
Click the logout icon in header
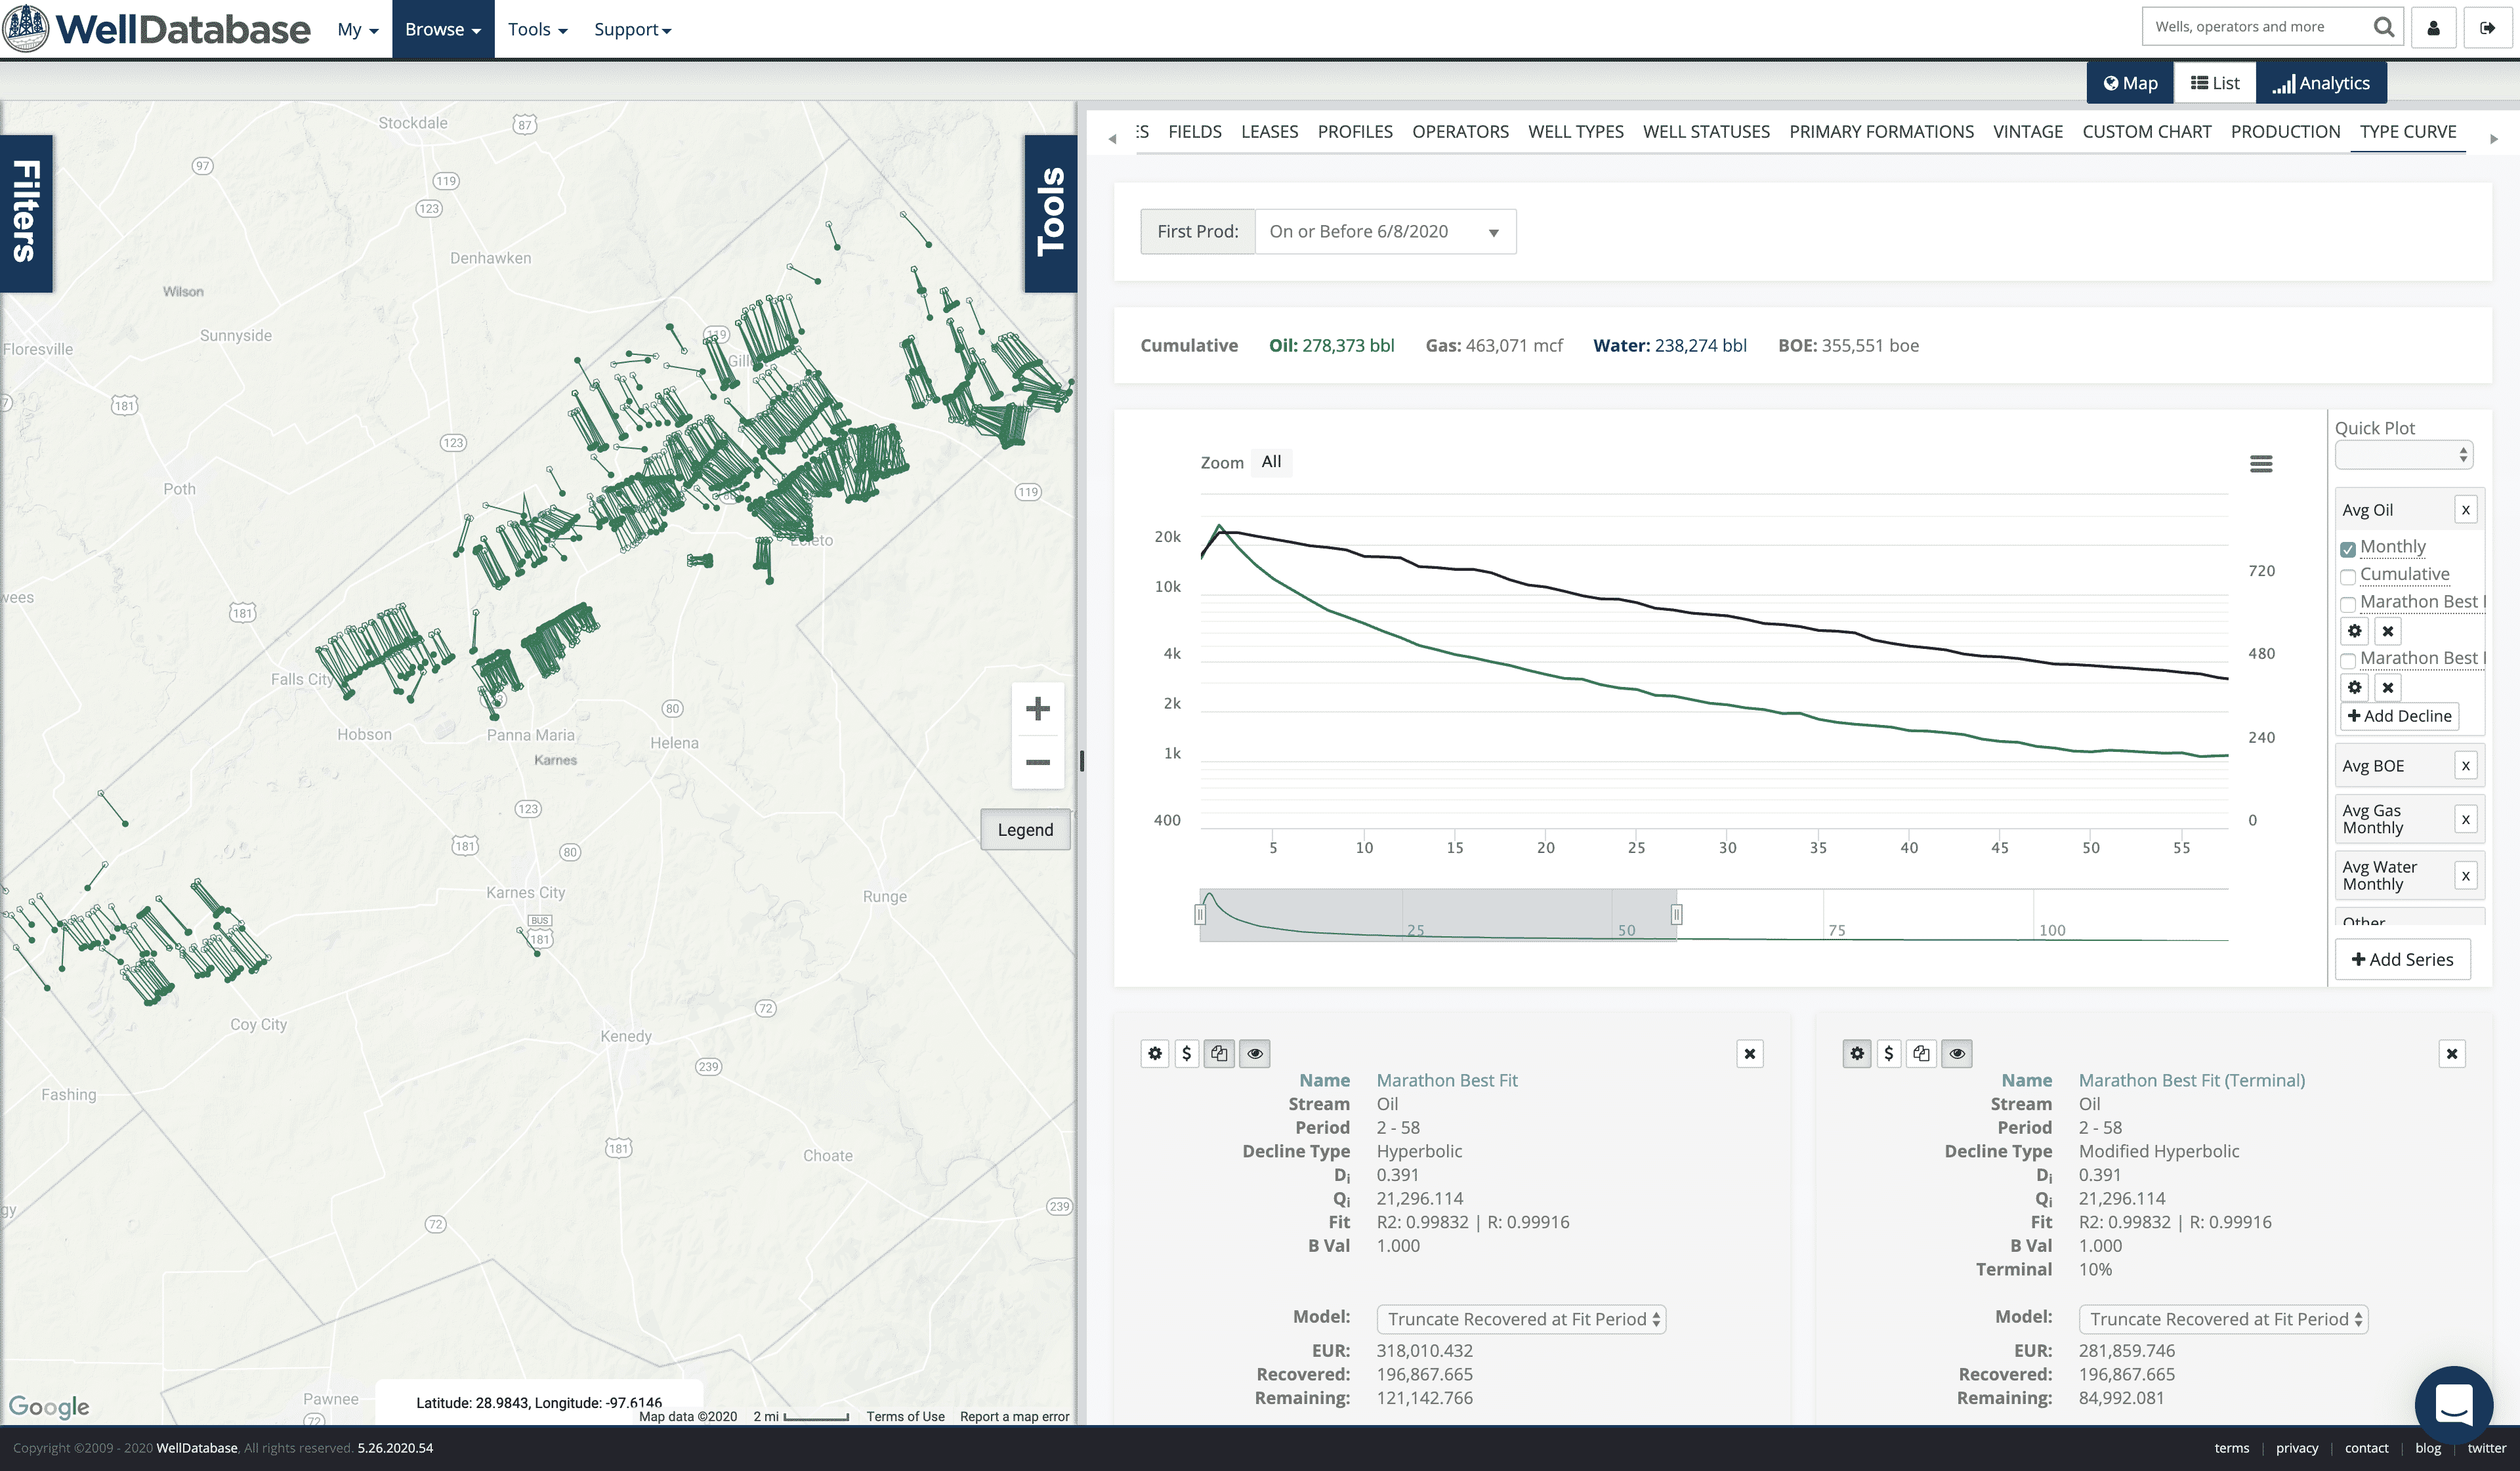tap(2487, 28)
